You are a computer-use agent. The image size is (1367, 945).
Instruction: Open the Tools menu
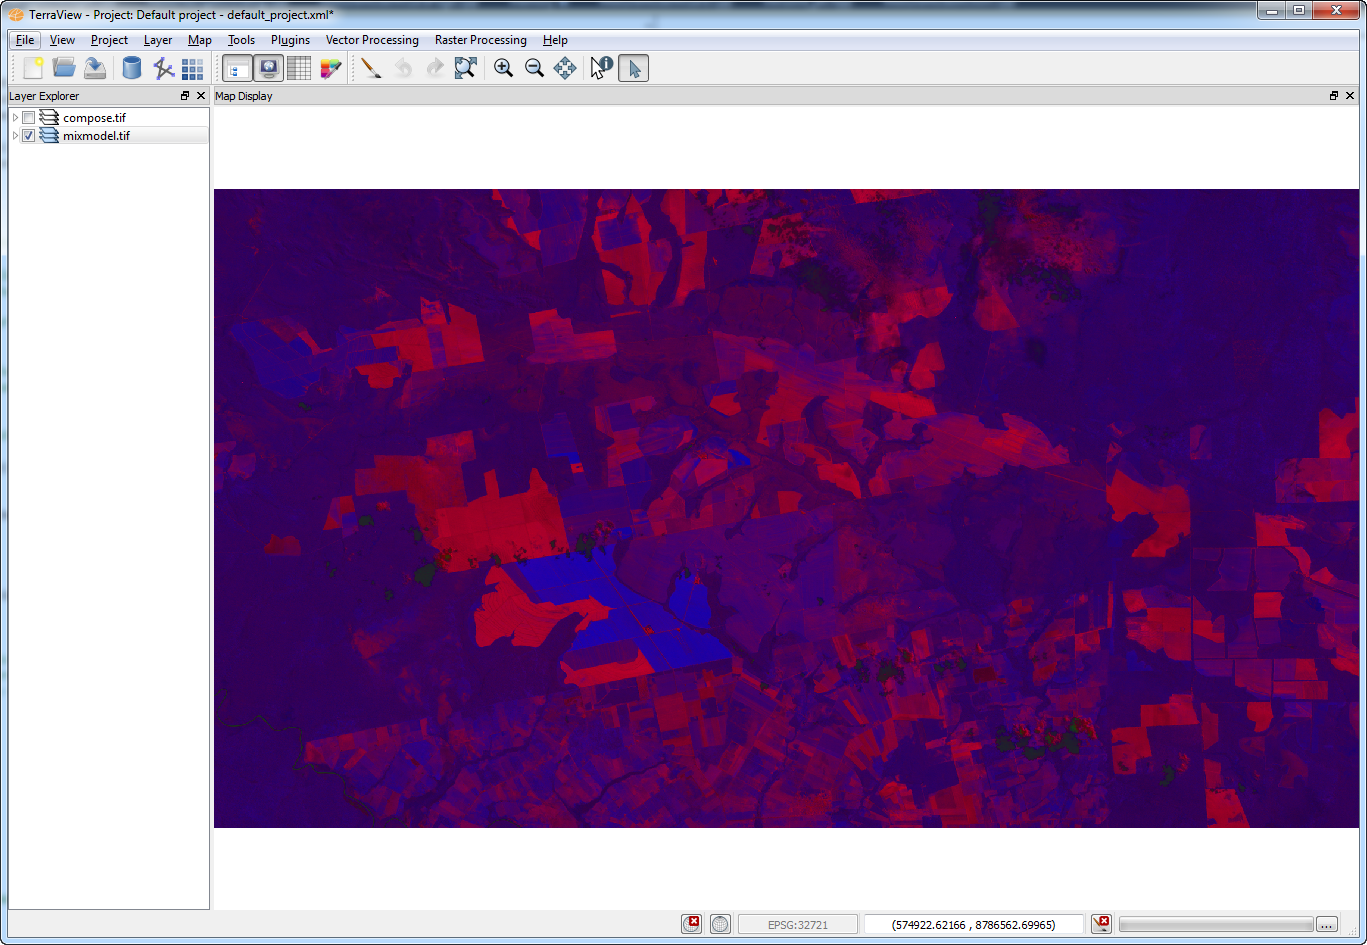[241, 40]
